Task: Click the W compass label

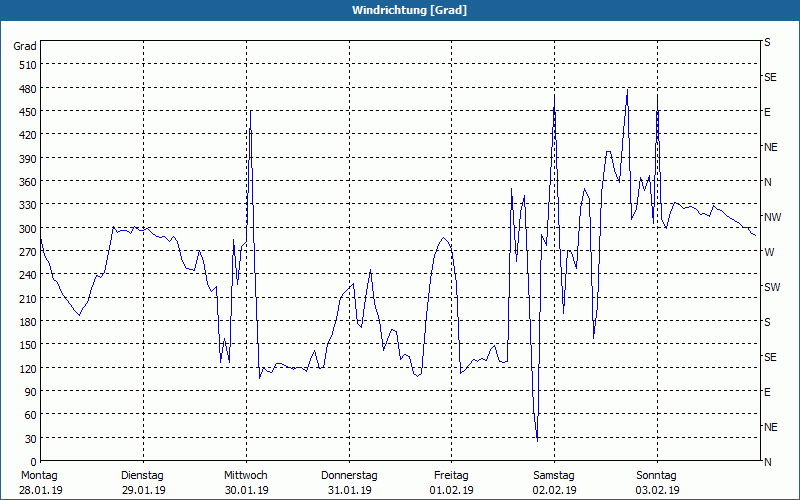Action: coord(769,252)
